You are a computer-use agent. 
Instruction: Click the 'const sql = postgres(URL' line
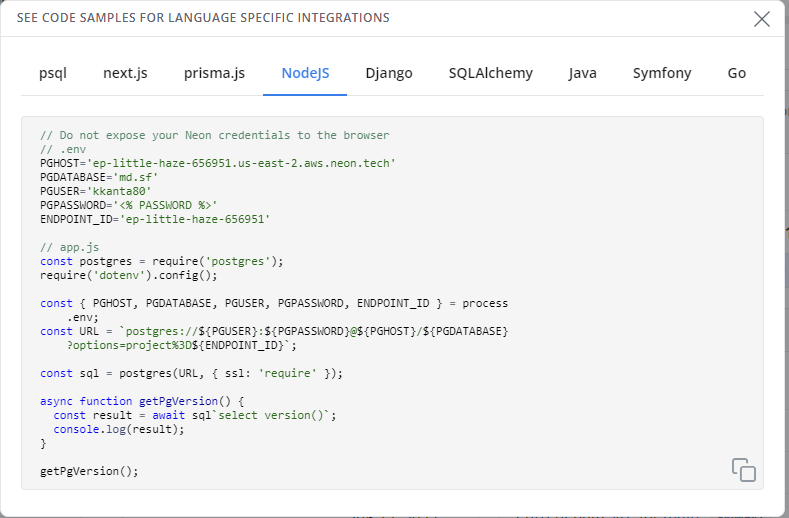click(191, 373)
